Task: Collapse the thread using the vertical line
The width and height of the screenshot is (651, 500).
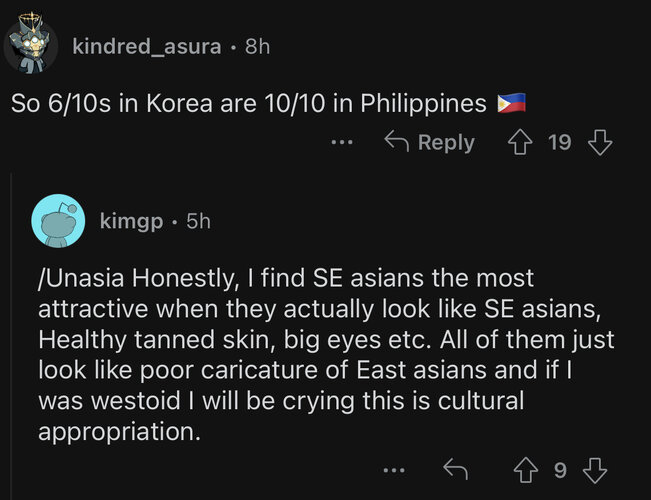Action: pyautogui.click(x=11, y=336)
